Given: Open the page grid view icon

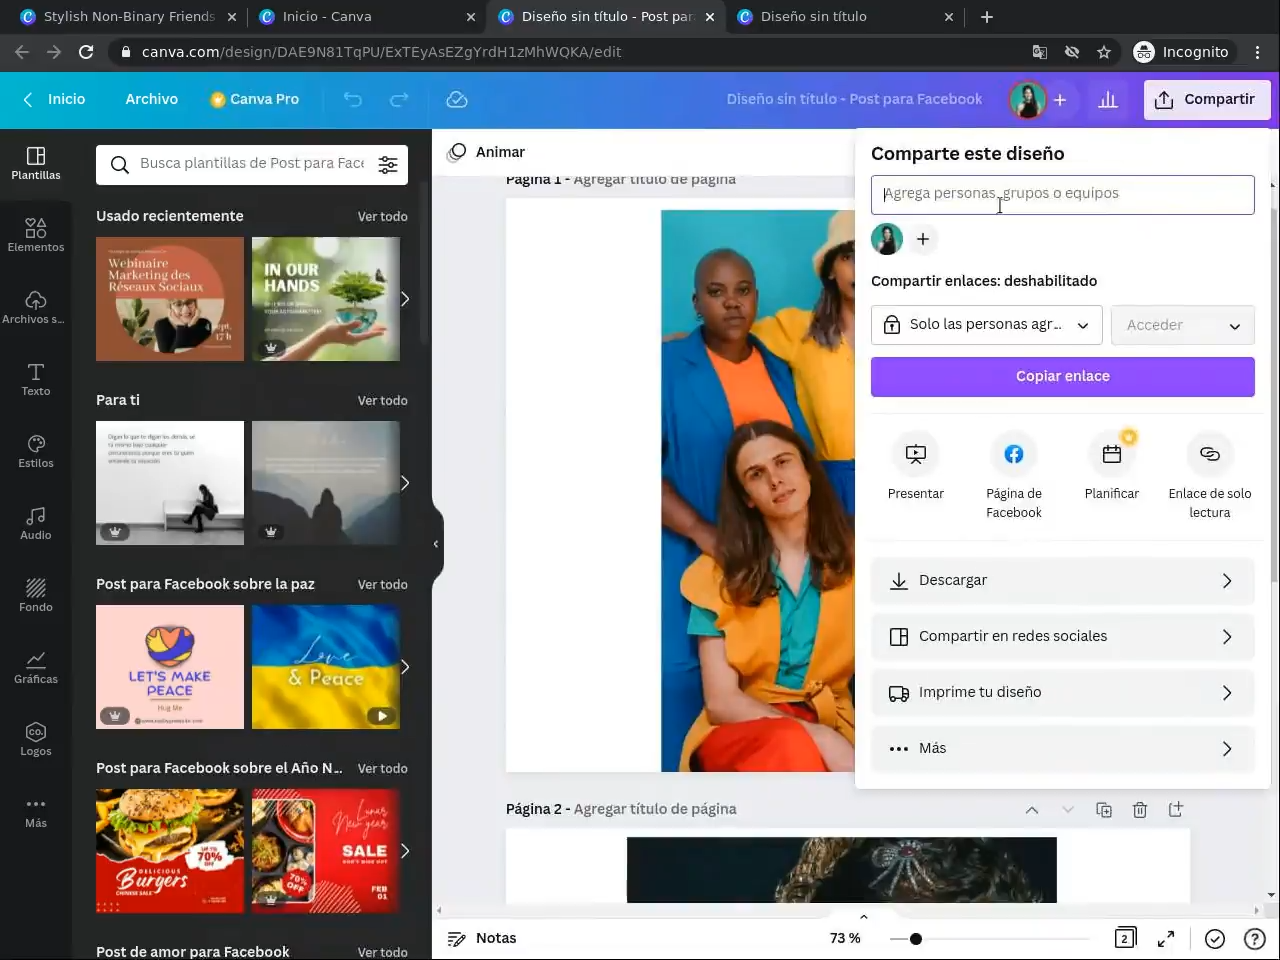Looking at the screenshot, I should pyautogui.click(x=1125, y=938).
